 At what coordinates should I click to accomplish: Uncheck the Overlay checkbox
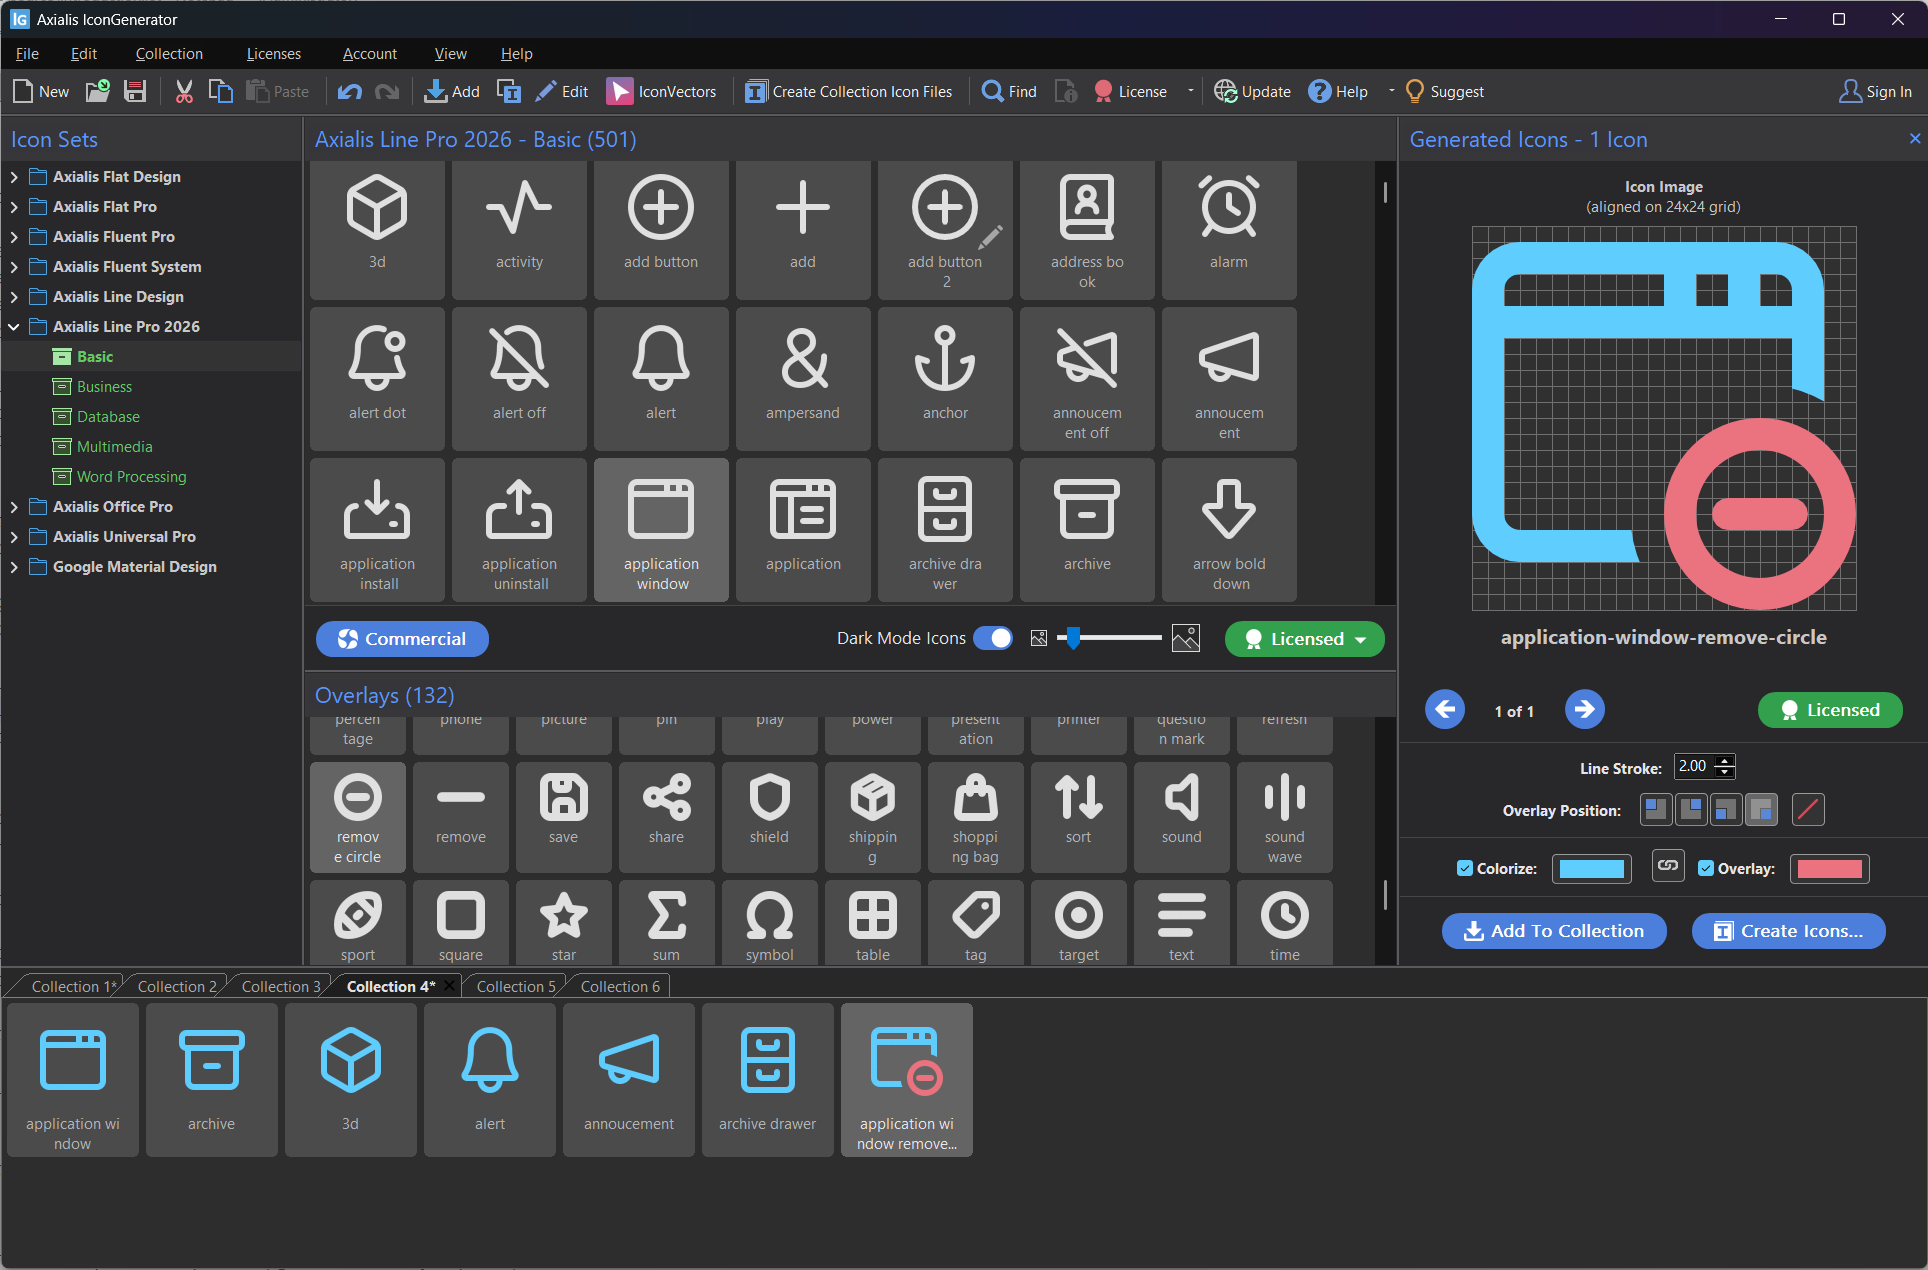pyautogui.click(x=1707, y=868)
